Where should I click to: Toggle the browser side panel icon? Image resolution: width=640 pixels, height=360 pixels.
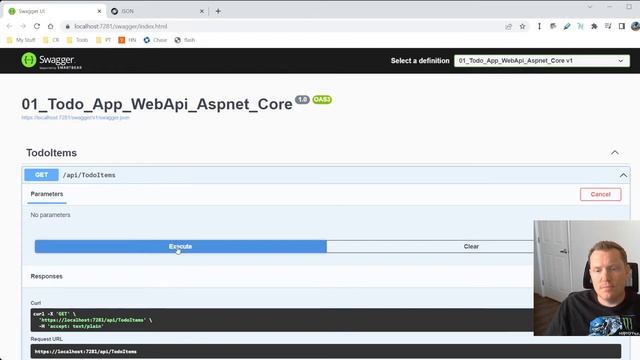click(622, 26)
